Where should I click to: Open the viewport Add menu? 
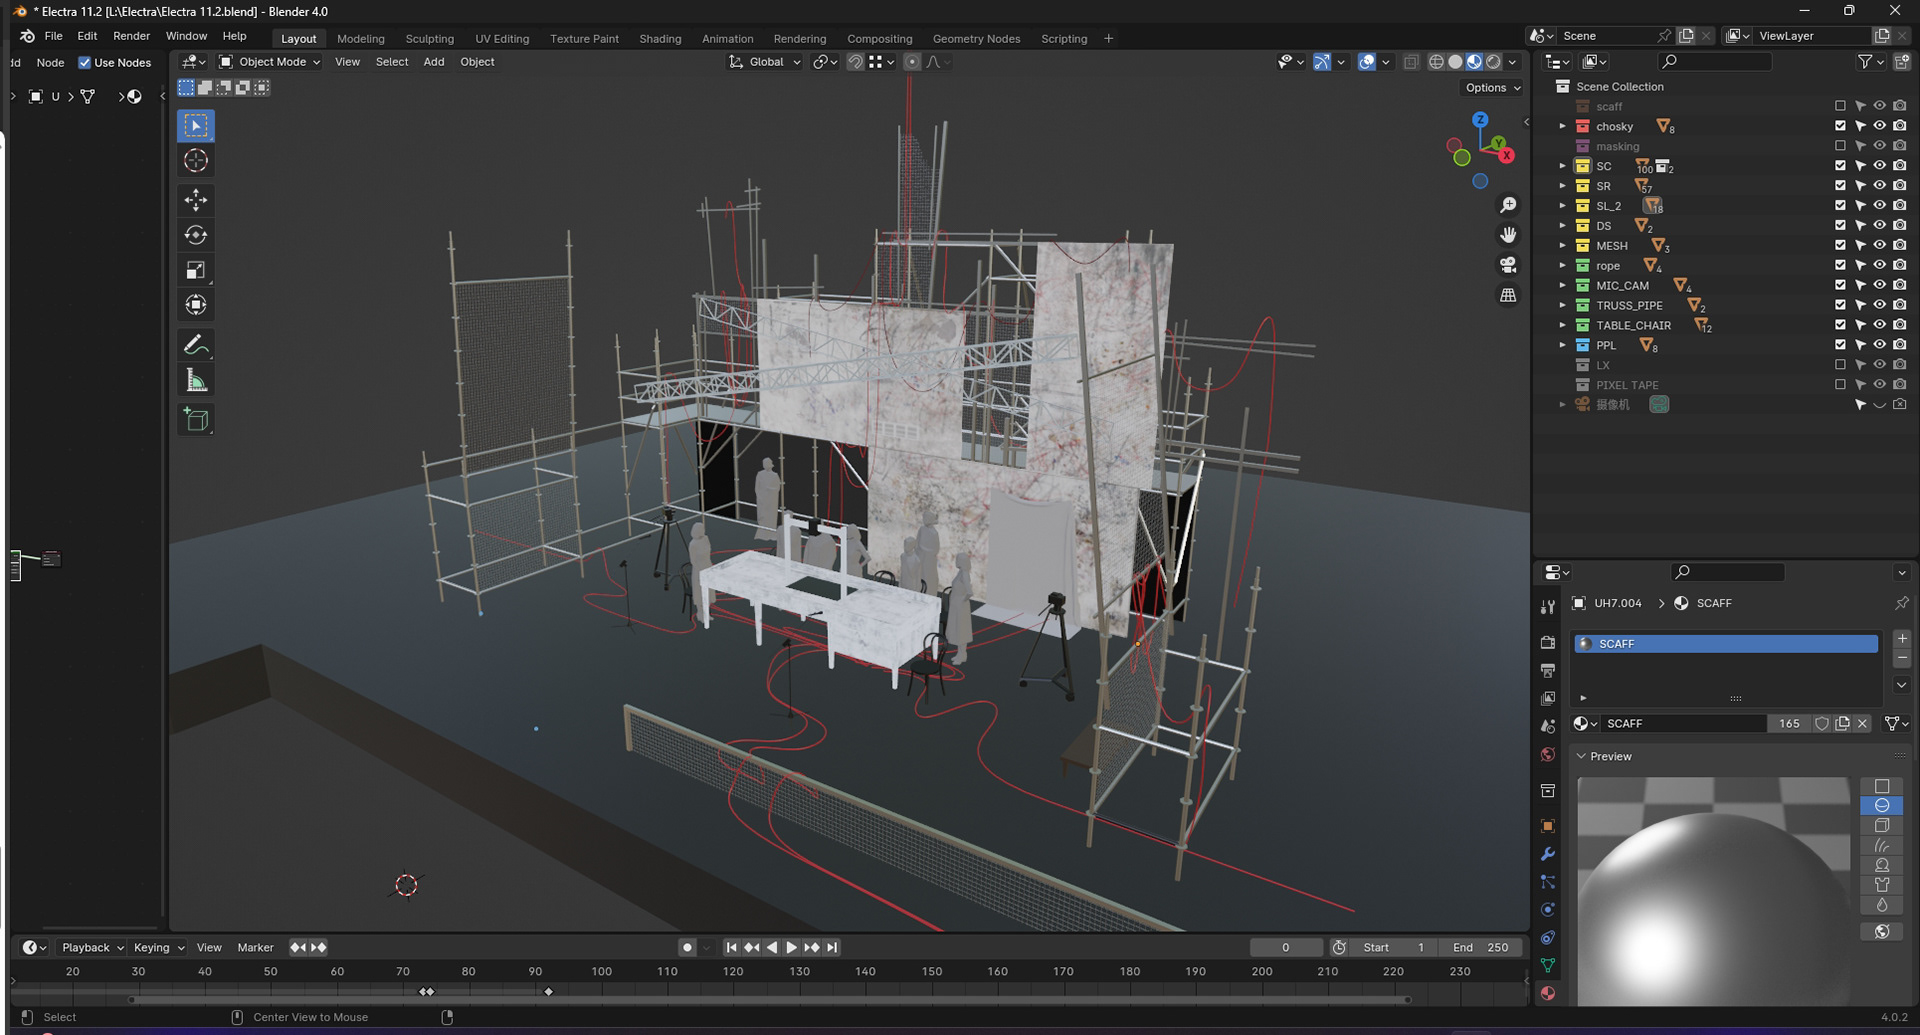tap(434, 62)
